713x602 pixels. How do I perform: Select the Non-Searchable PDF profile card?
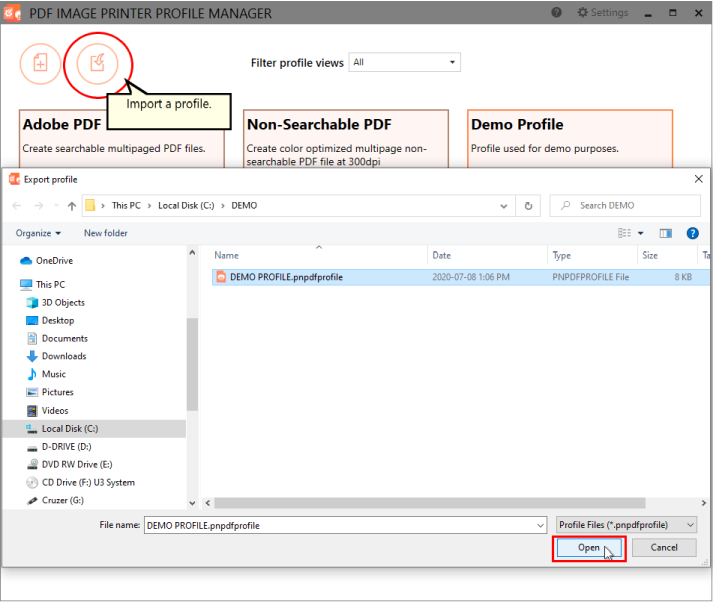346,139
